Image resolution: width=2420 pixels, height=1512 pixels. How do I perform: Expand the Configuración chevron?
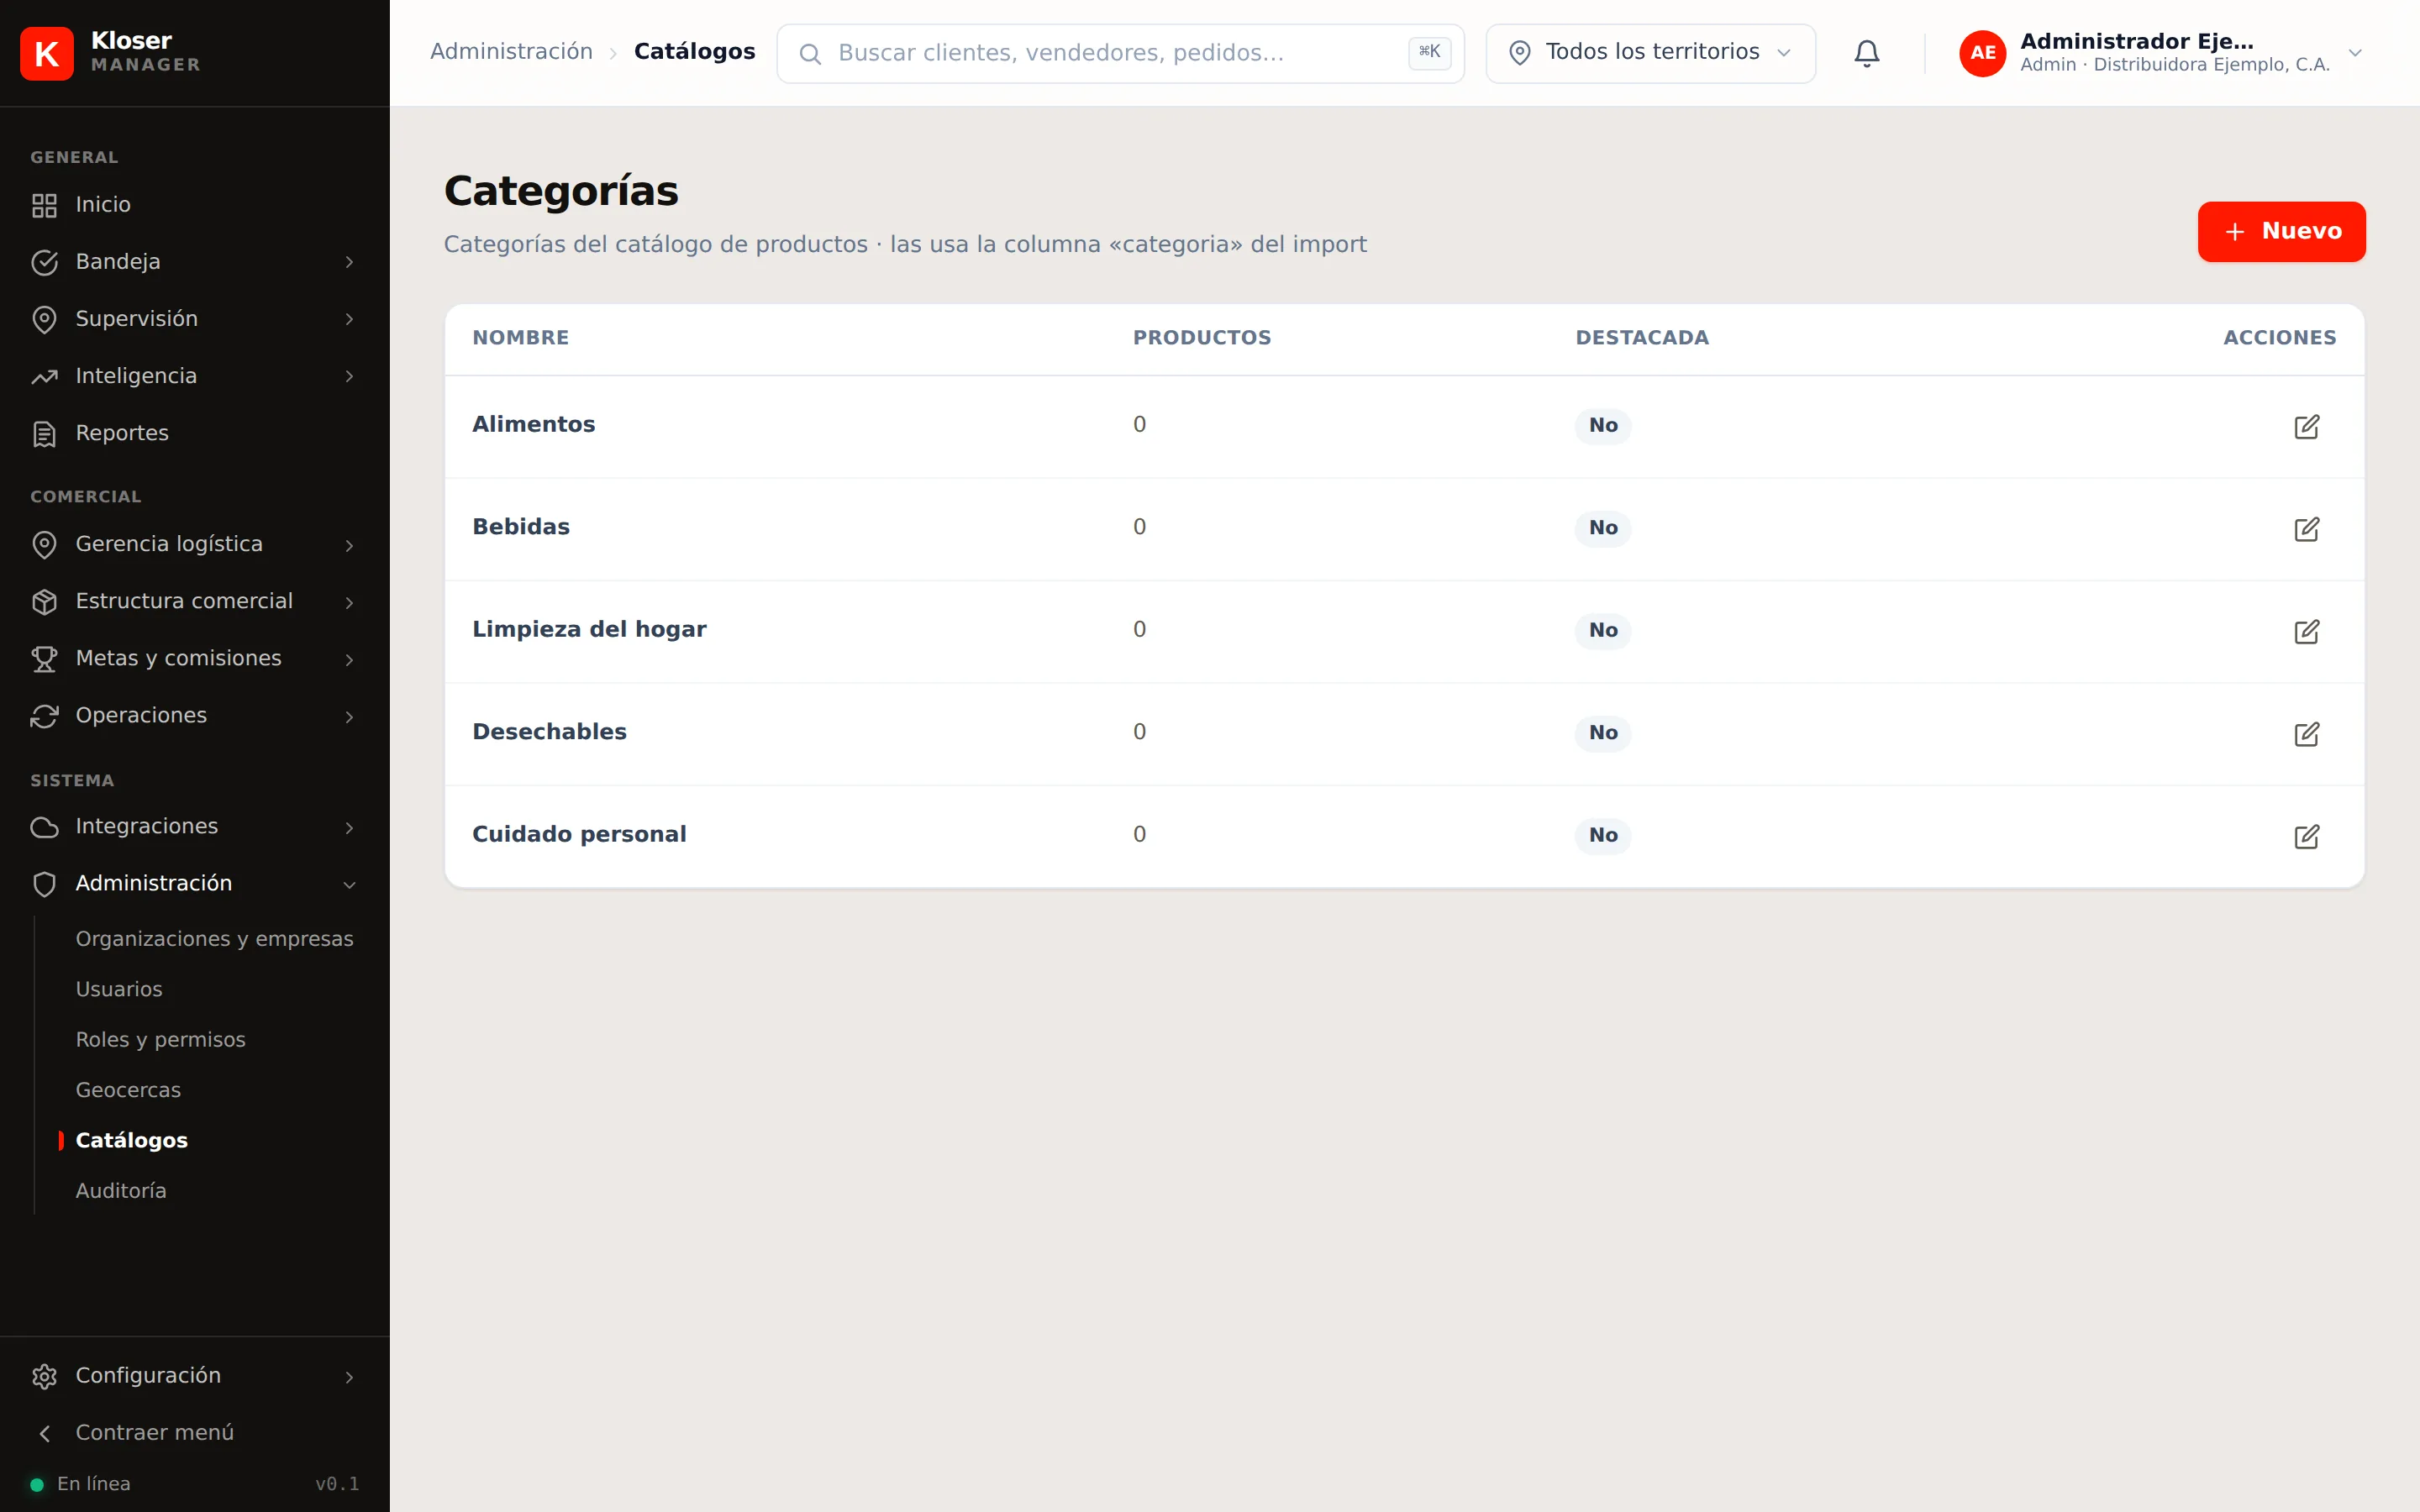tap(349, 1377)
